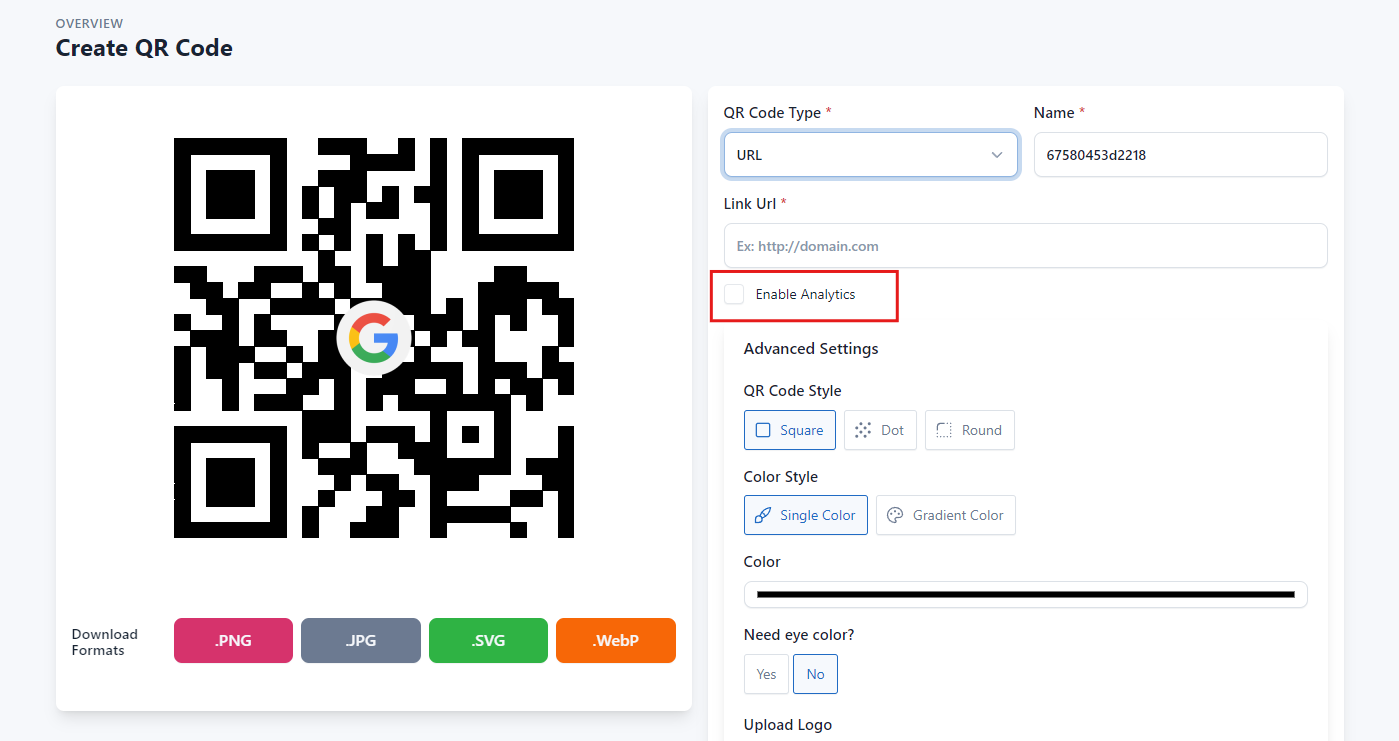Download the QR code as .PNG
The height and width of the screenshot is (741, 1399).
[x=233, y=640]
